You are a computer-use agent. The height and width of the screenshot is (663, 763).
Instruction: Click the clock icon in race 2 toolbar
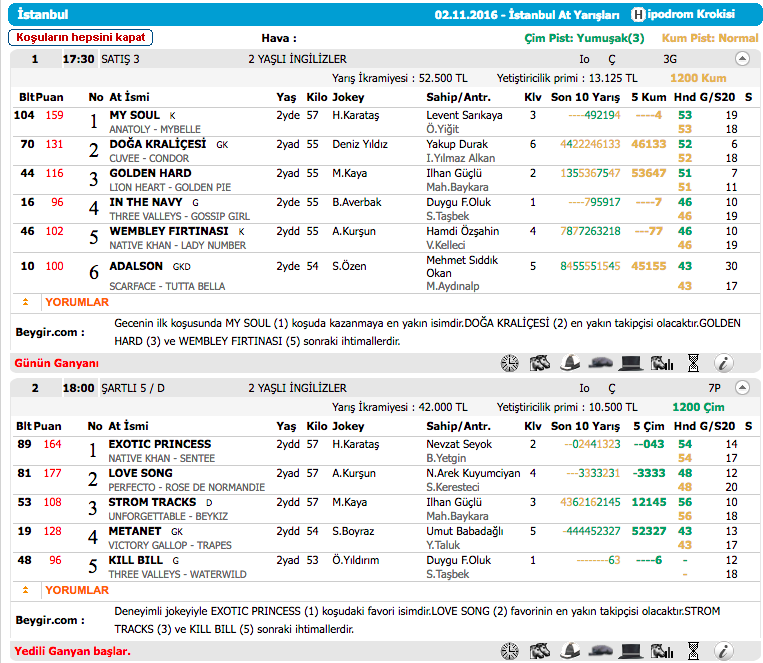[510, 651]
